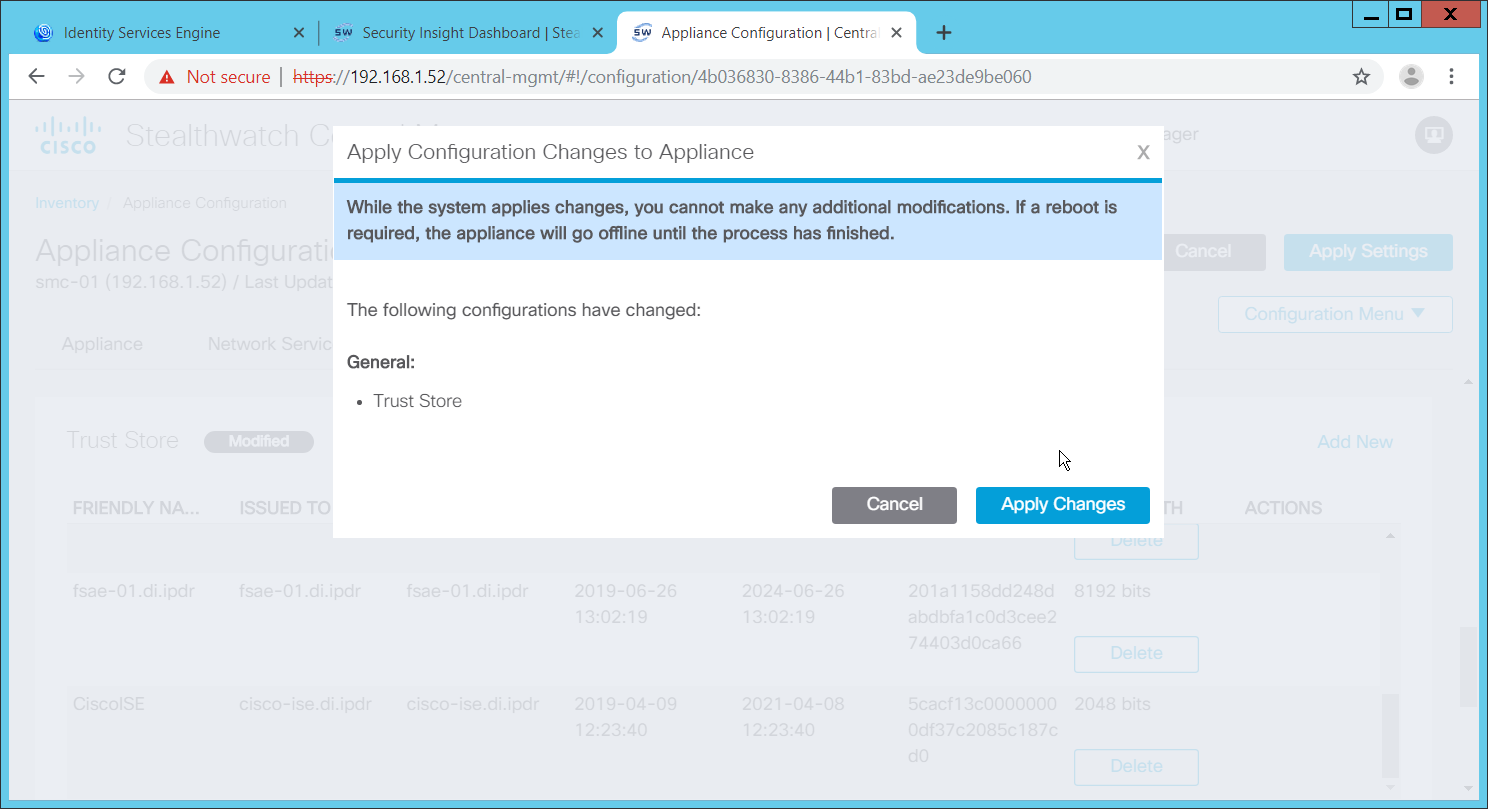Click the Add New link
The width and height of the screenshot is (1488, 809).
(x=1354, y=442)
